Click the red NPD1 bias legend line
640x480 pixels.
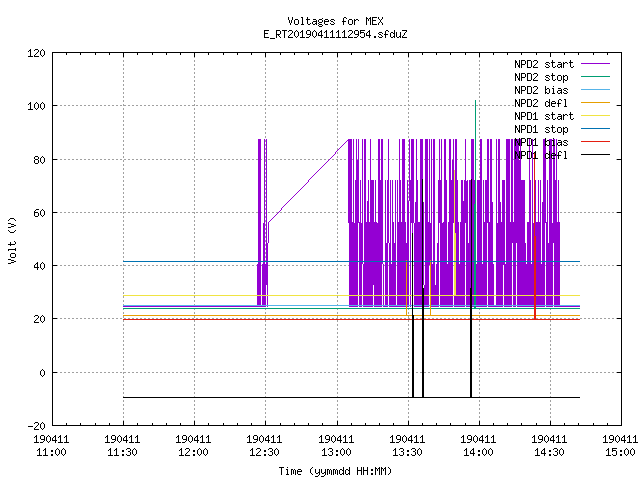tap(595, 142)
